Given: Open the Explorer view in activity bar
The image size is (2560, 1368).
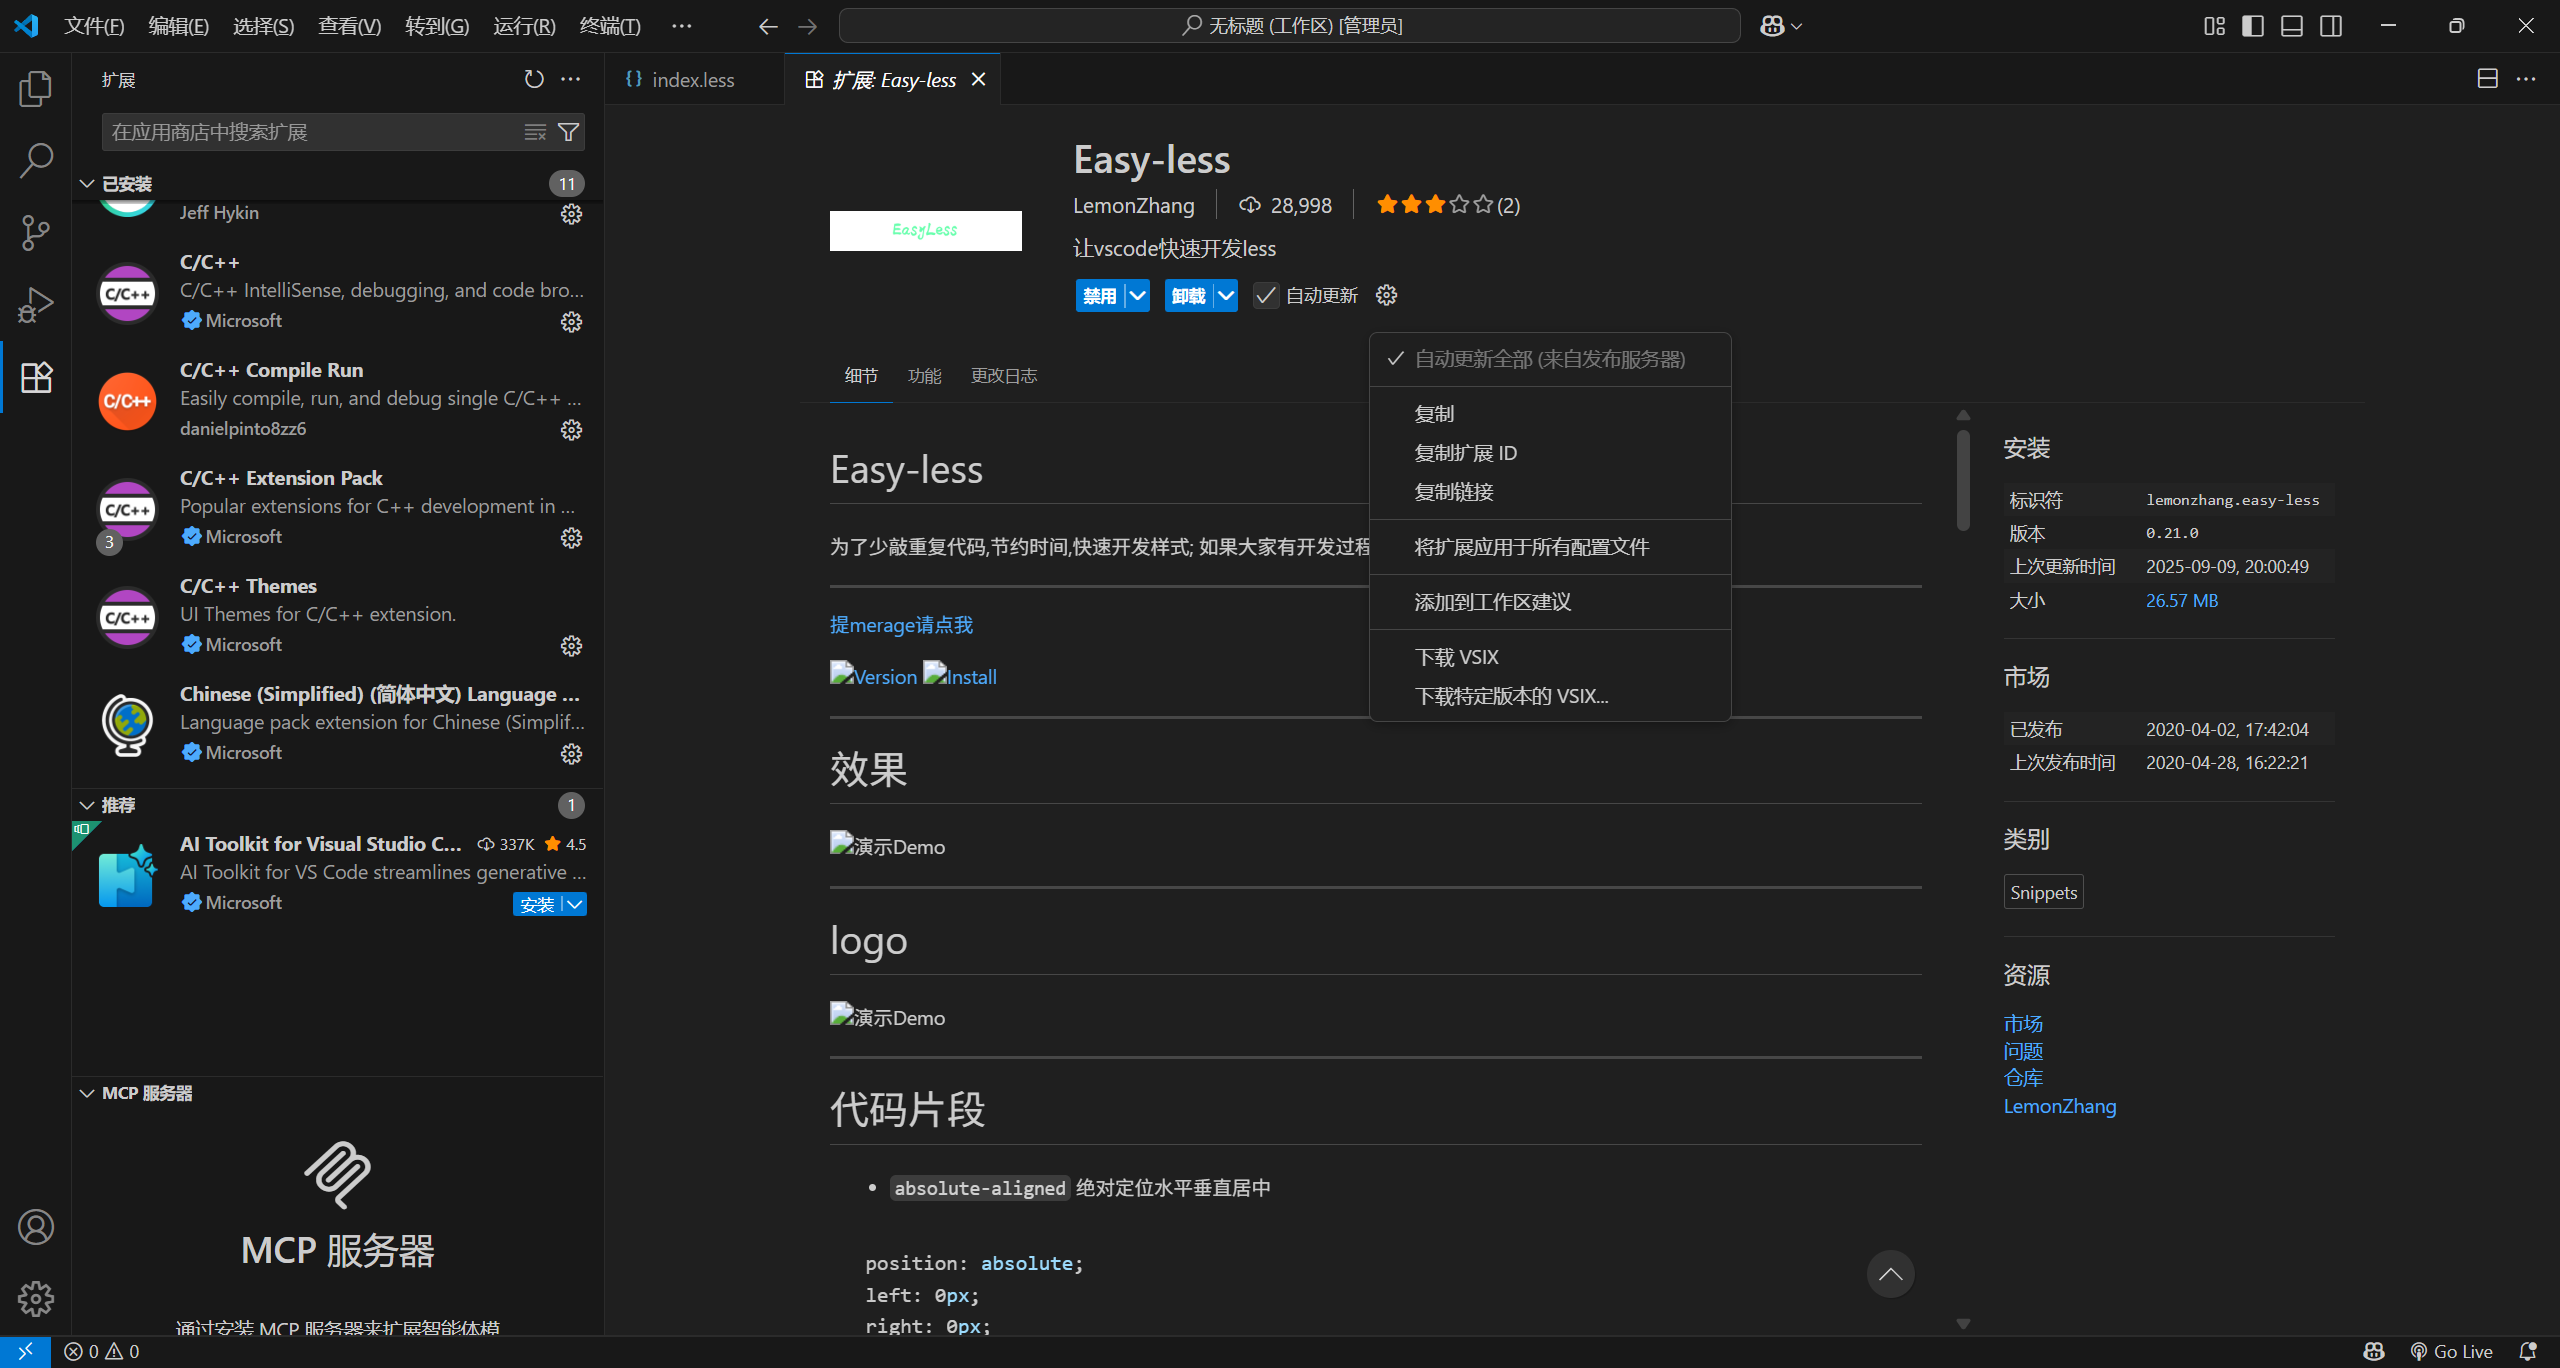Looking at the screenshot, I should (36, 89).
